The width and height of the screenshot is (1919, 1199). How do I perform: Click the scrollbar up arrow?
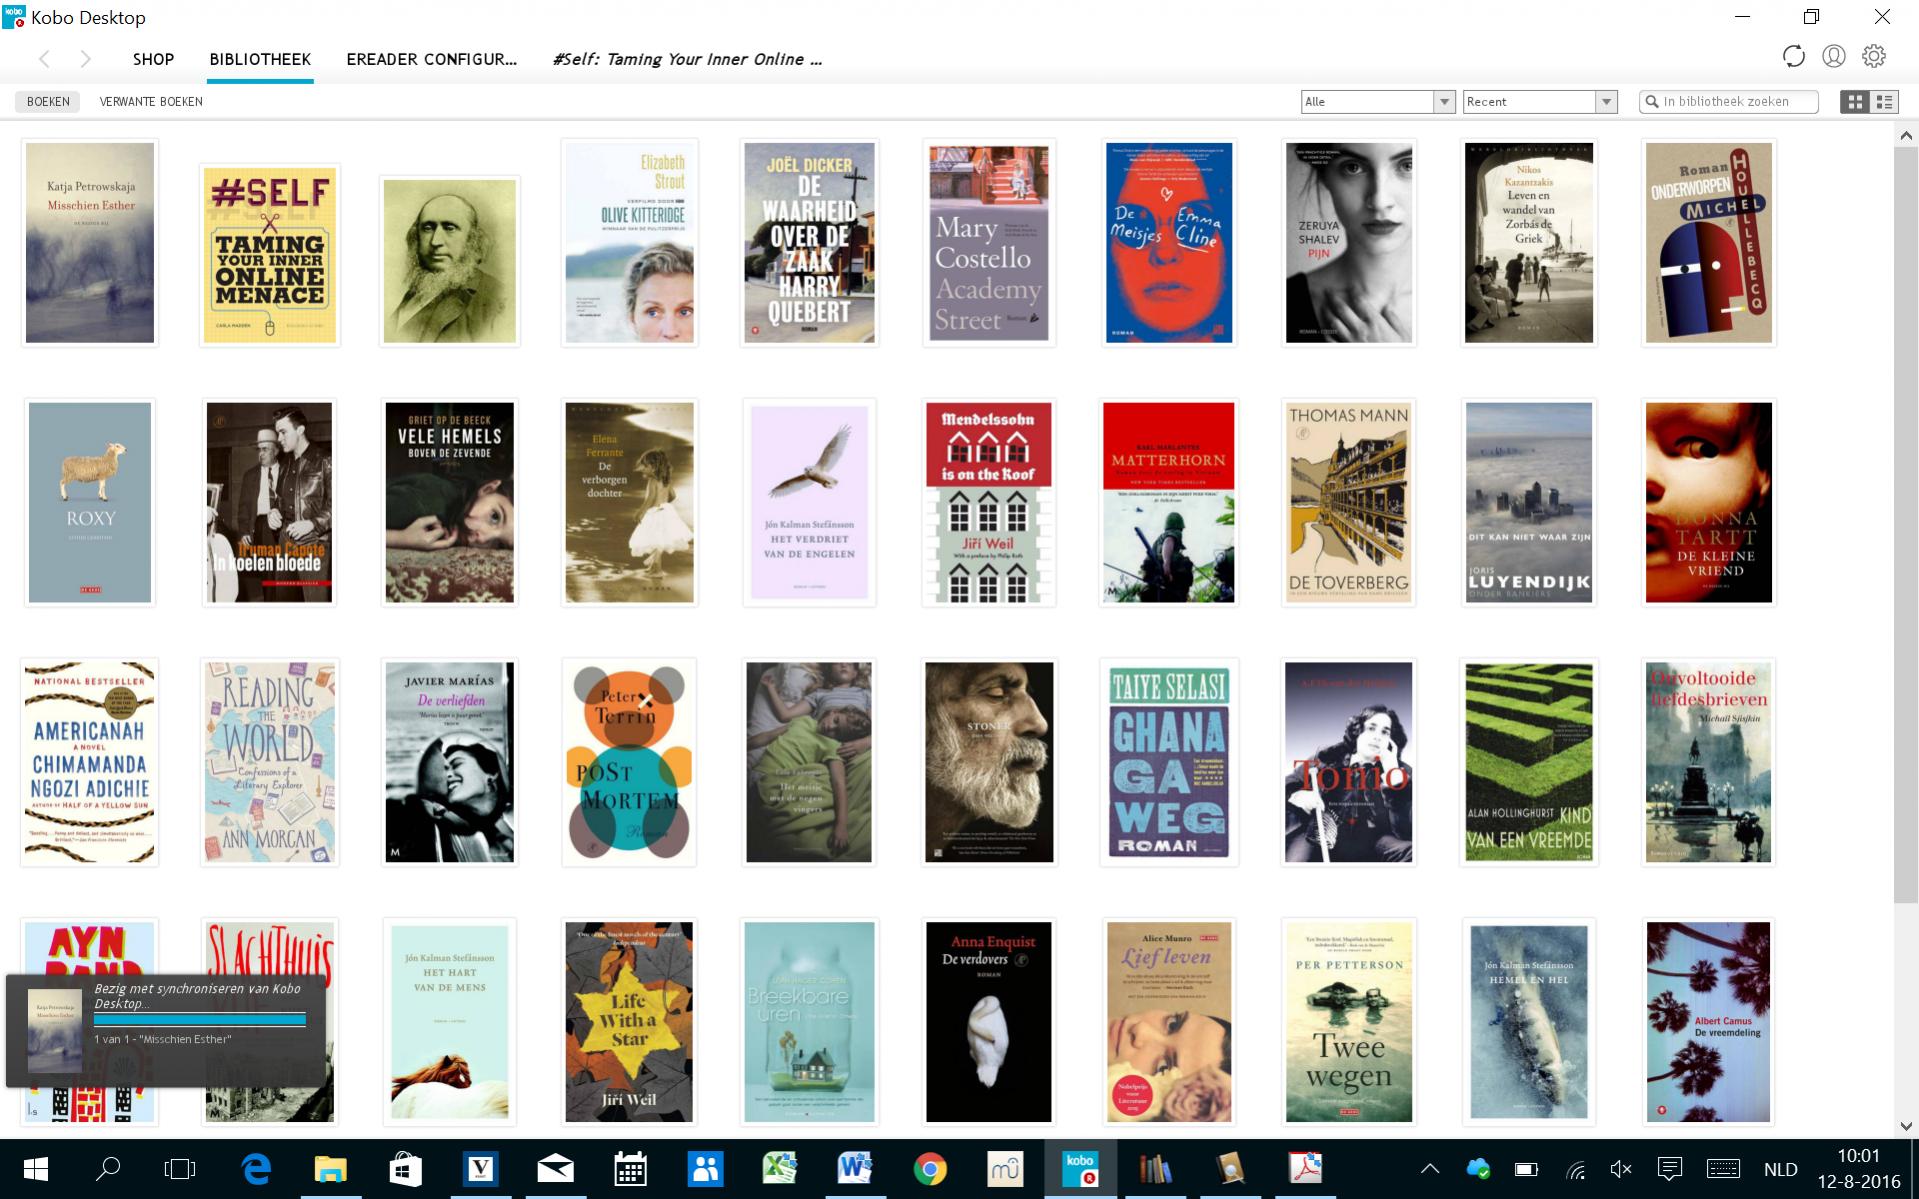tap(1905, 136)
